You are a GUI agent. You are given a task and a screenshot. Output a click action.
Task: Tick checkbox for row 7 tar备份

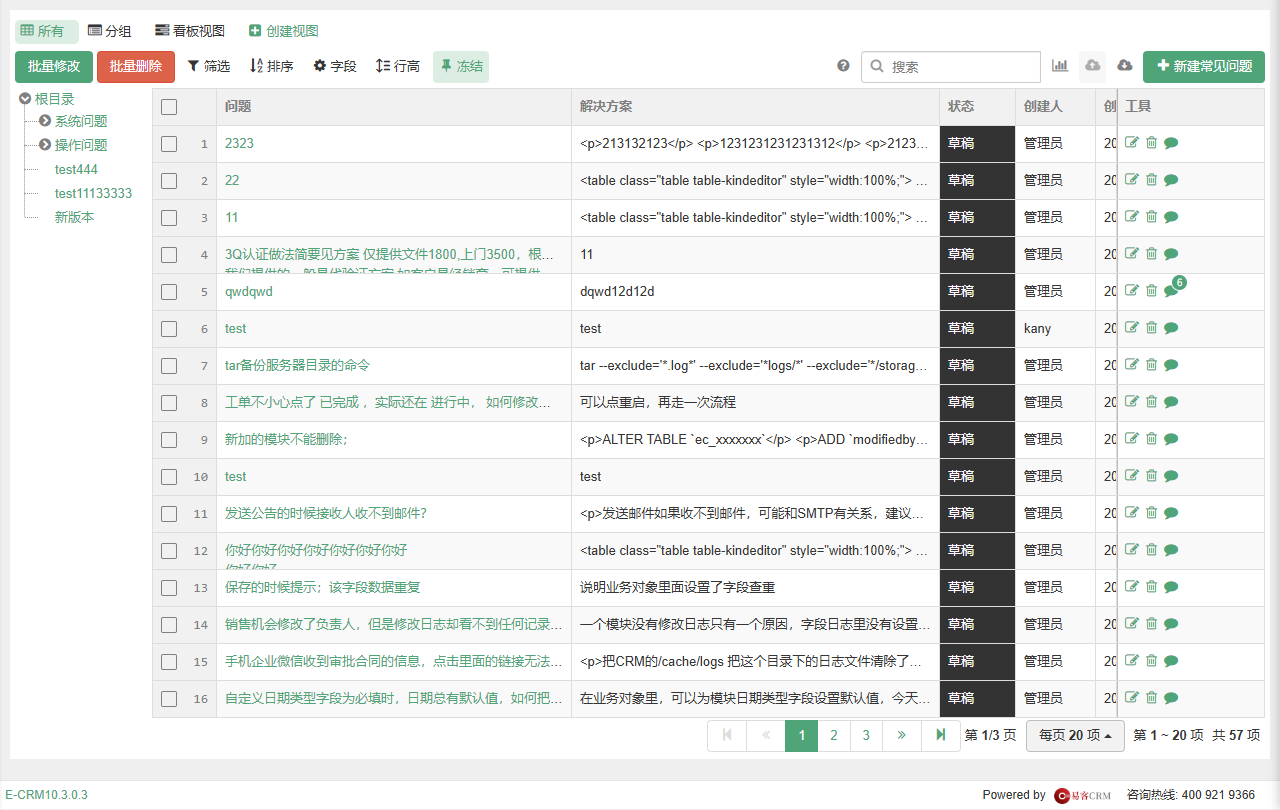pos(169,366)
